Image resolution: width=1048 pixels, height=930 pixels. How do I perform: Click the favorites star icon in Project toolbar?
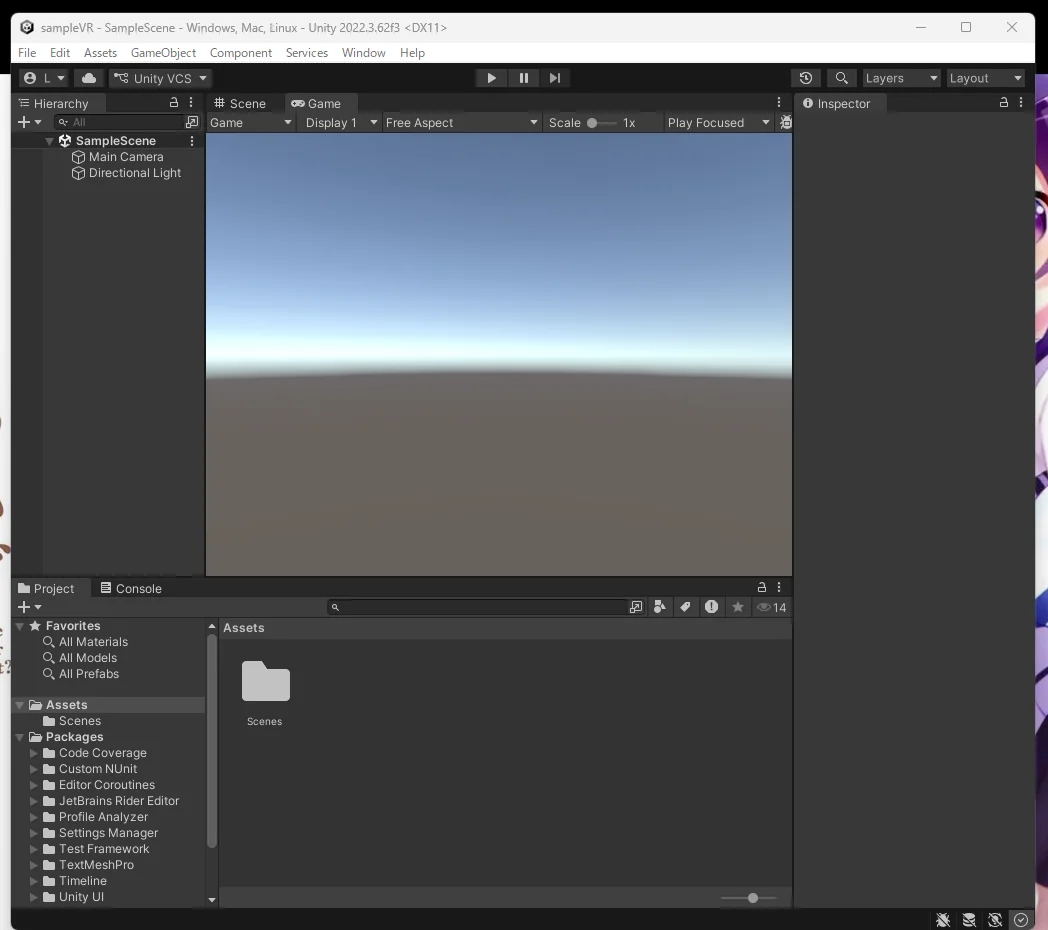[x=738, y=607]
